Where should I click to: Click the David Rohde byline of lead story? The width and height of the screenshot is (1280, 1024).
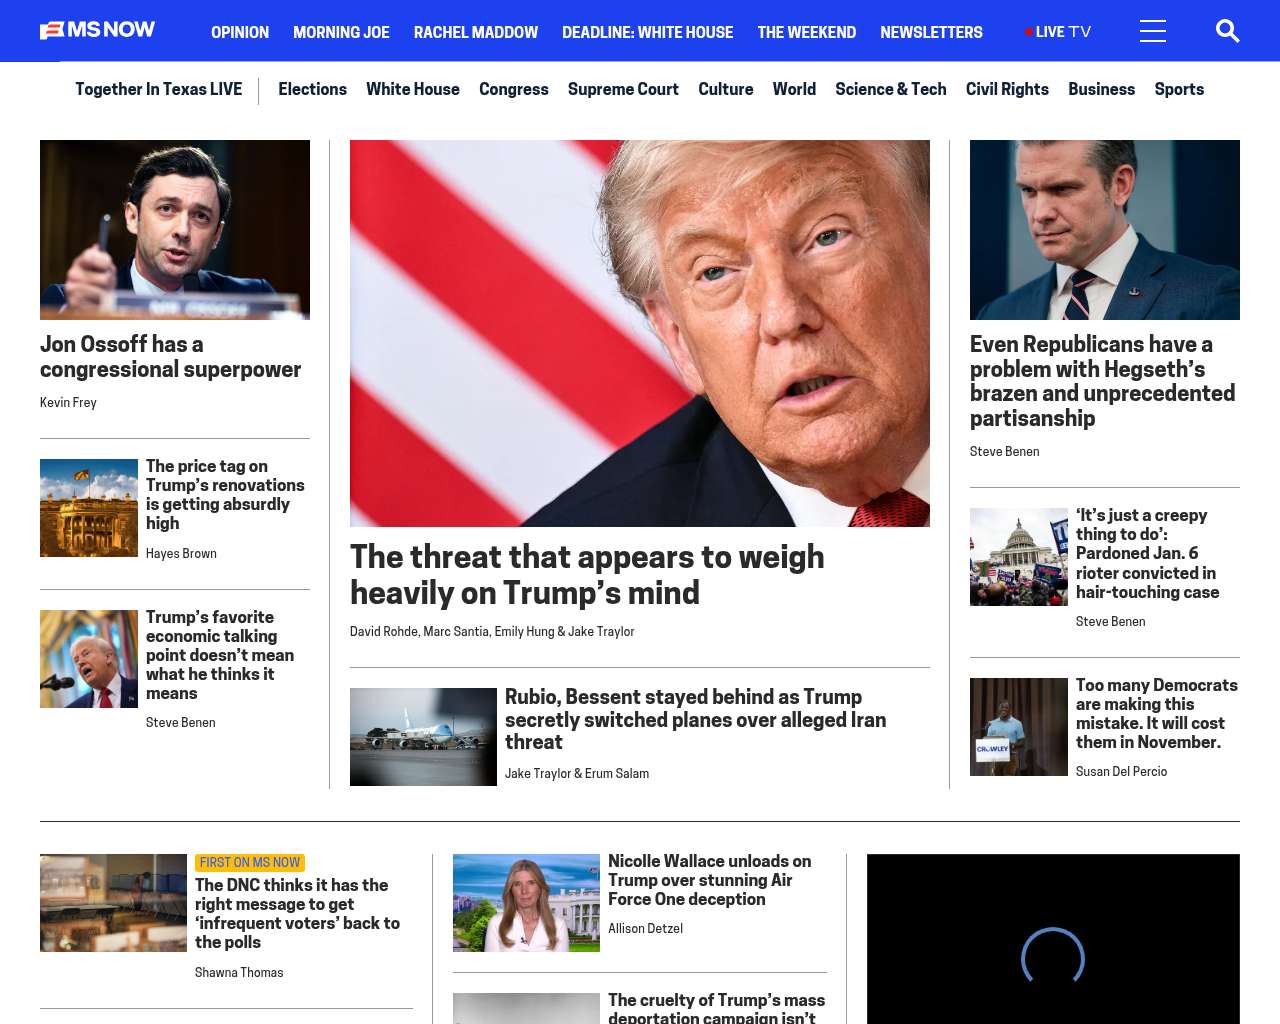pos(384,632)
